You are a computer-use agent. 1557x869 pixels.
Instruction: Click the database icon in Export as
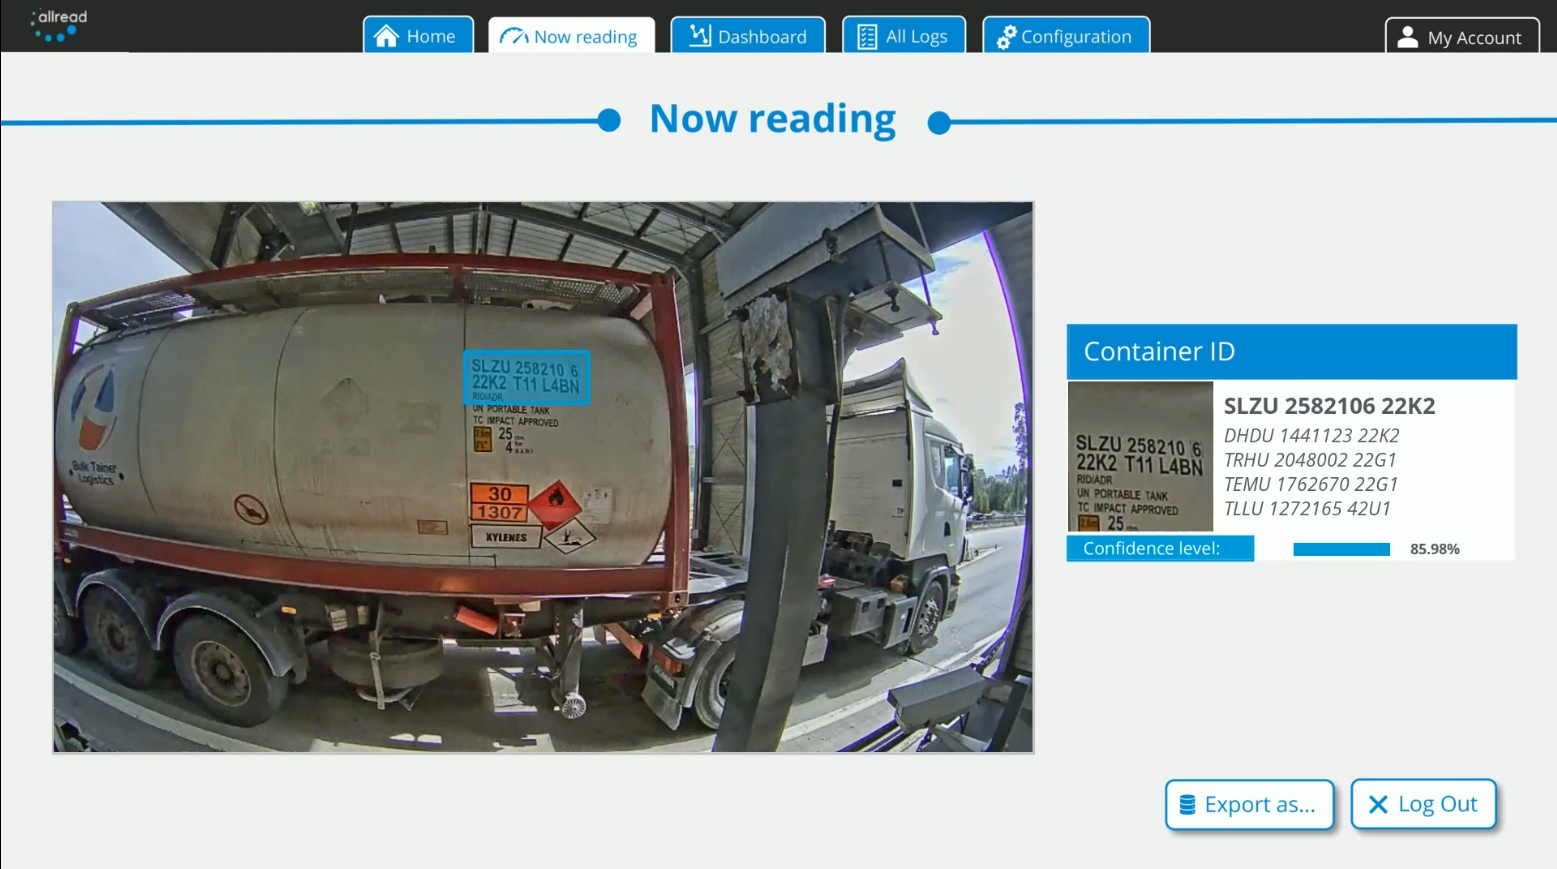1187,804
